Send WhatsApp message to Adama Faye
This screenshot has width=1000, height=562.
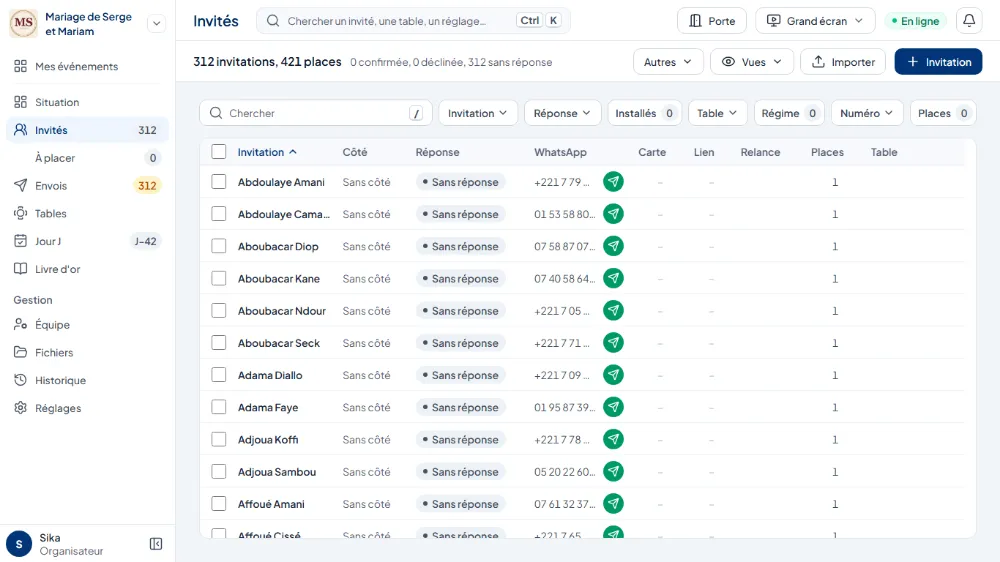(614, 407)
